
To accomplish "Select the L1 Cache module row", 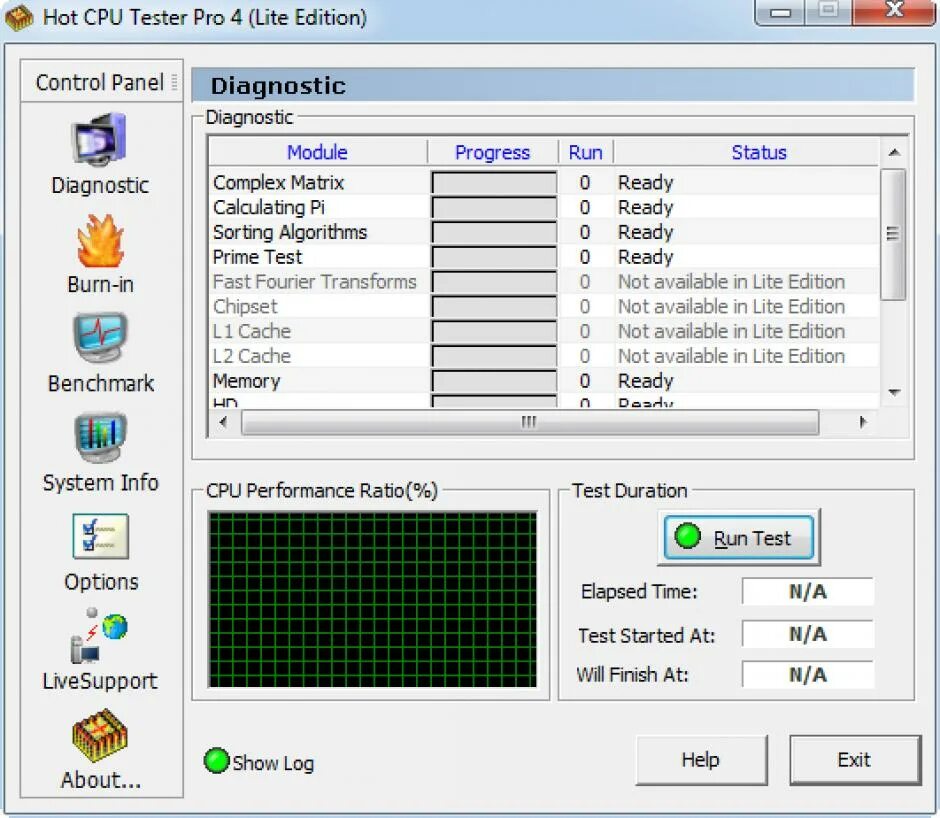I will click(544, 332).
